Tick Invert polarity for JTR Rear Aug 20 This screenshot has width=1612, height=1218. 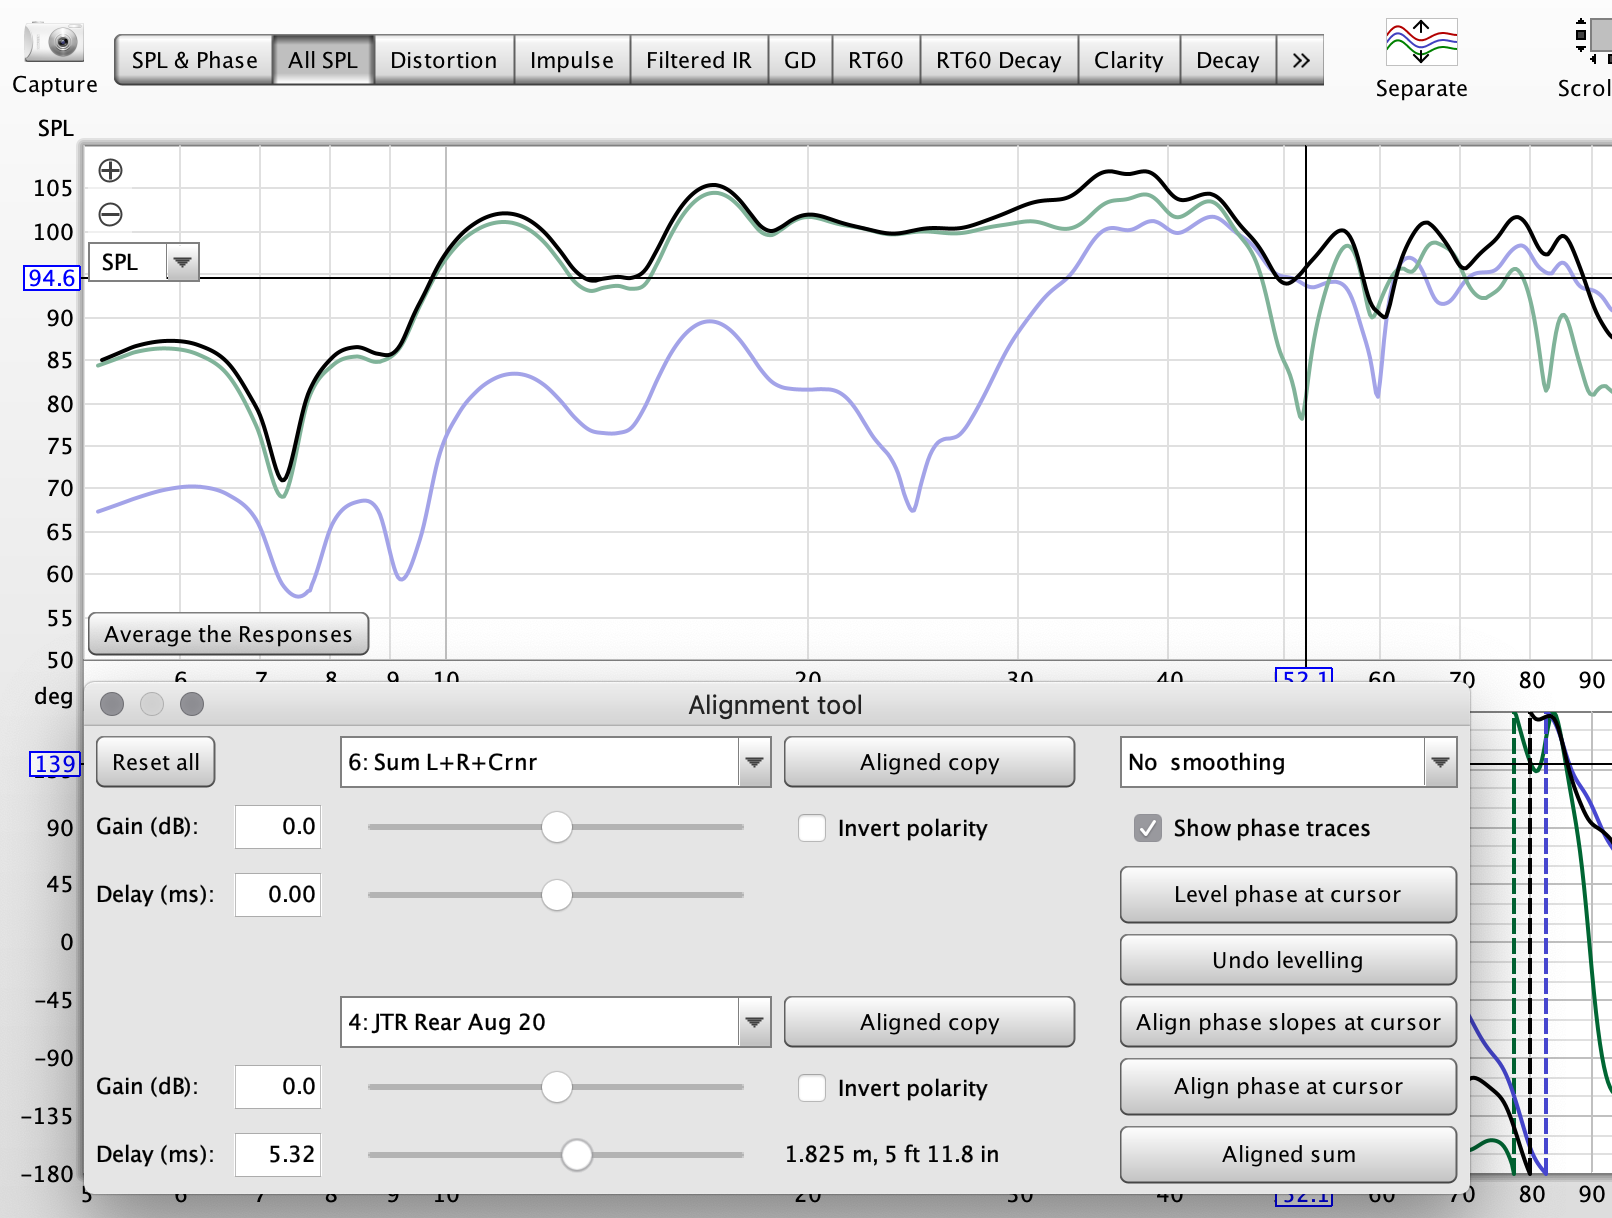pos(812,1088)
